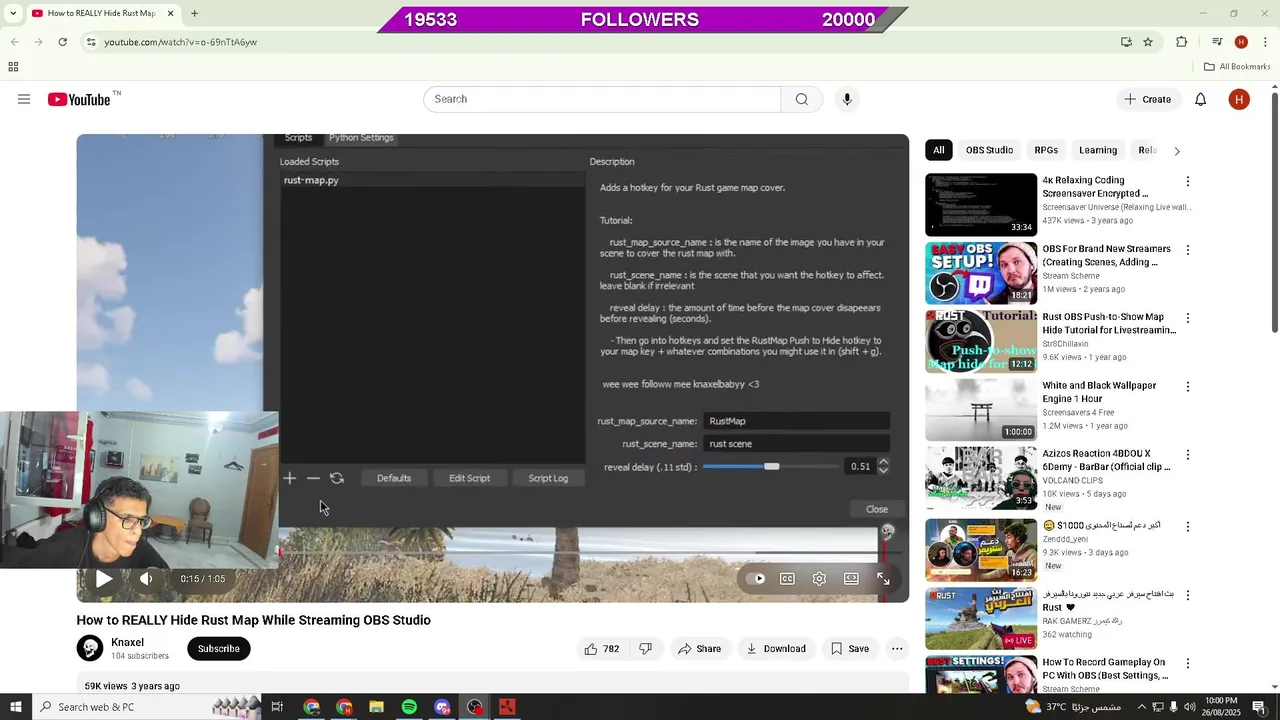Open browser media controls icon
Viewport: 1280px width, 720px height.
point(1217,42)
